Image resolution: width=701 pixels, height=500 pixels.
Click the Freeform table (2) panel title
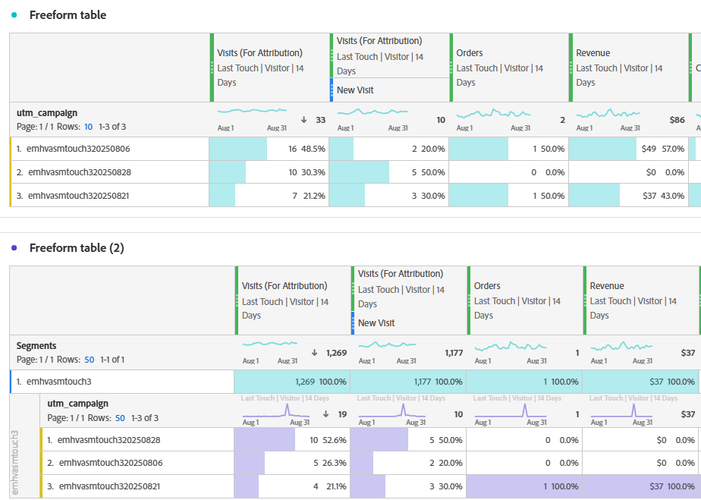point(76,247)
